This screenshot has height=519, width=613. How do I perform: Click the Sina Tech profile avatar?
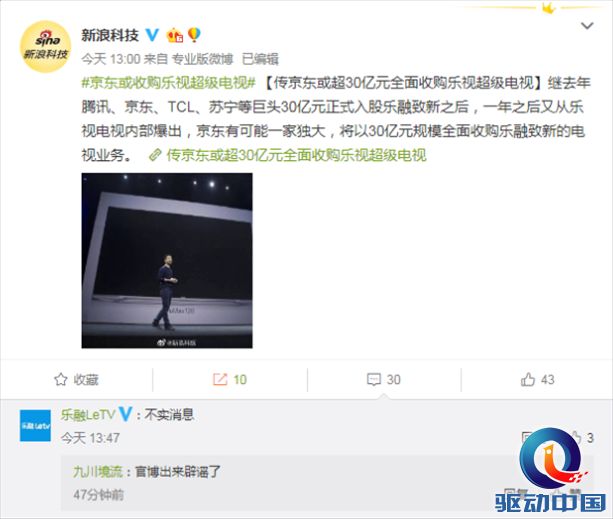[x=45, y=47]
